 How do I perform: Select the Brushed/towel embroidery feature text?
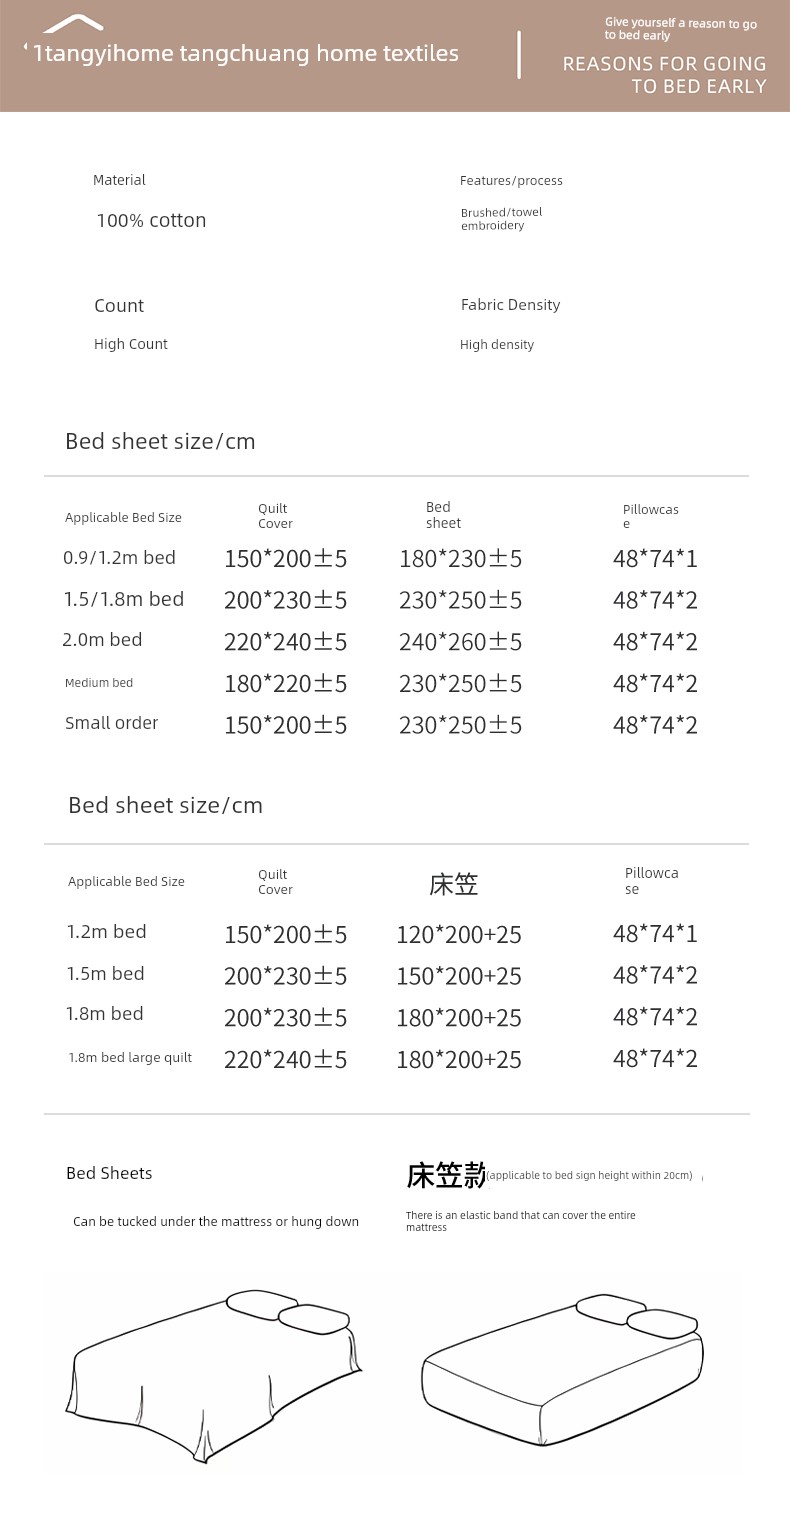pyautogui.click(x=501, y=219)
